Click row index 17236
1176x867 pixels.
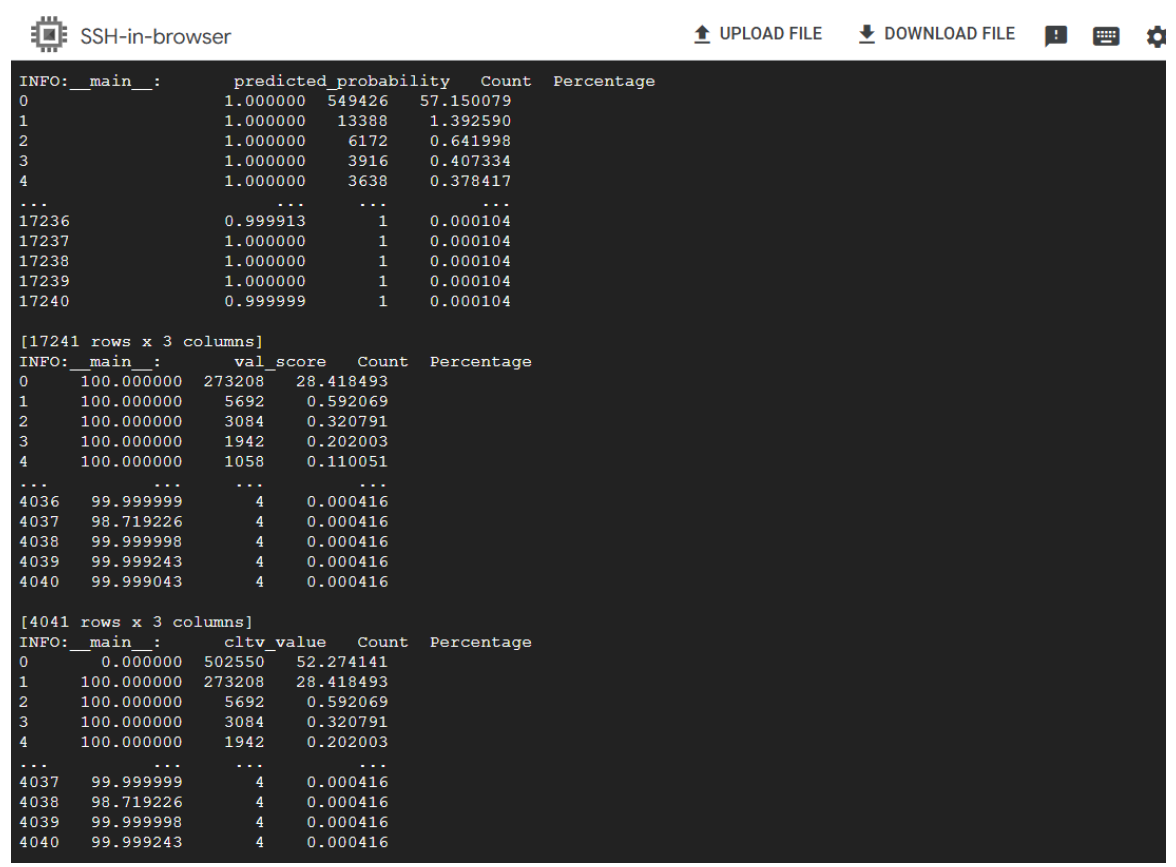tap(44, 221)
